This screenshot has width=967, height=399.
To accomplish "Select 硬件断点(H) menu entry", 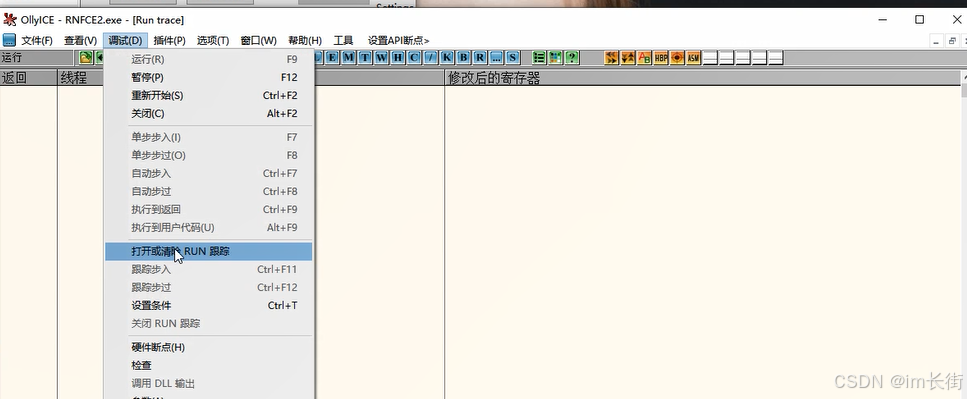I will [208, 347].
